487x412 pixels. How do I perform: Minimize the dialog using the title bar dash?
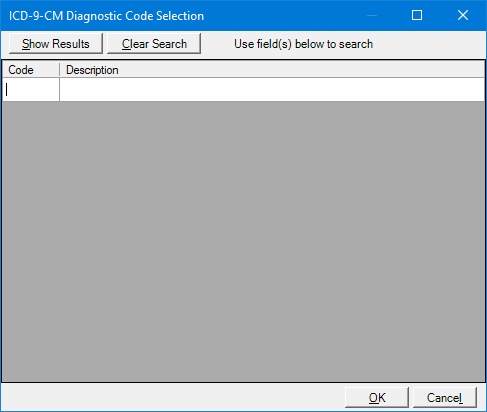(x=372, y=15)
